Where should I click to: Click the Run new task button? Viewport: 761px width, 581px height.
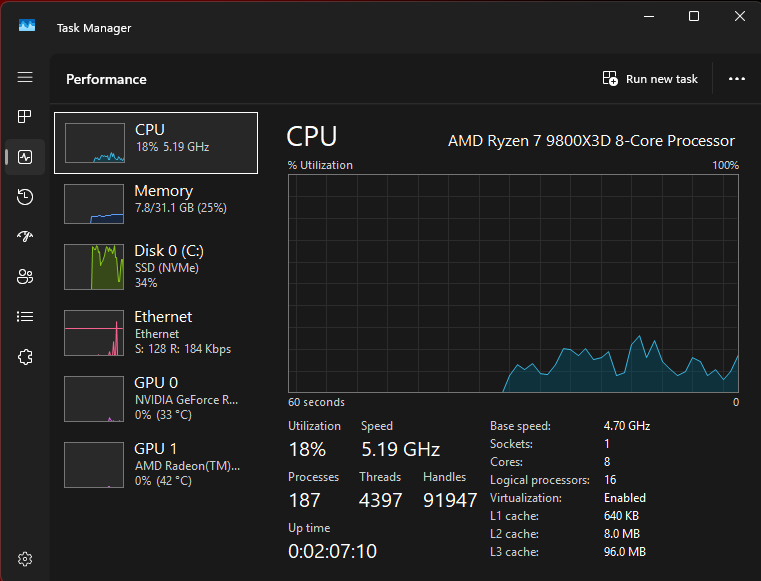[650, 79]
